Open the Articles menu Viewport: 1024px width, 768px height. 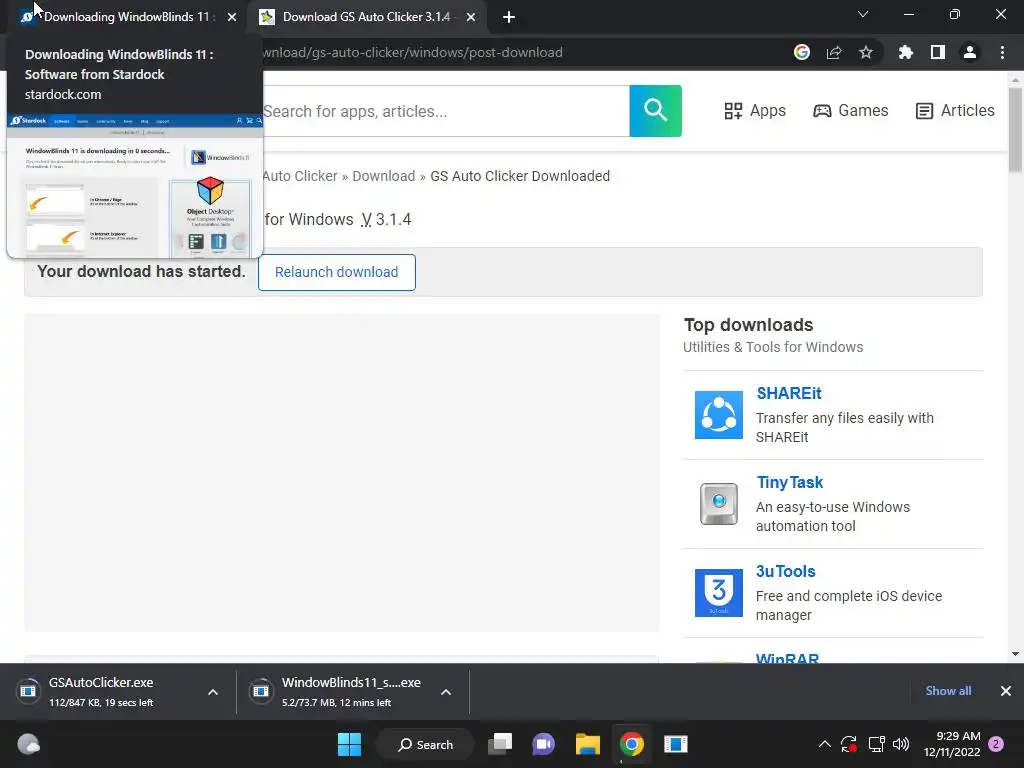(x=955, y=110)
